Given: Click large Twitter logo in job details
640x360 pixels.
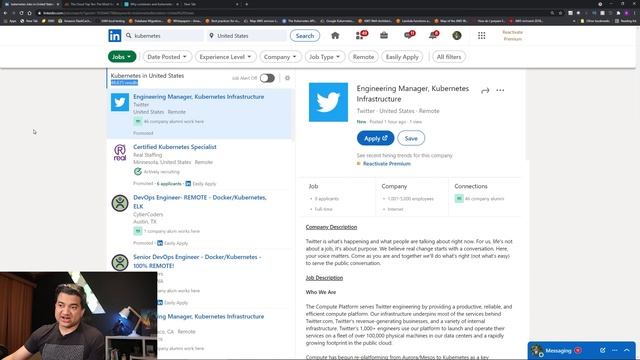Looking at the screenshot, I should [x=328, y=102].
